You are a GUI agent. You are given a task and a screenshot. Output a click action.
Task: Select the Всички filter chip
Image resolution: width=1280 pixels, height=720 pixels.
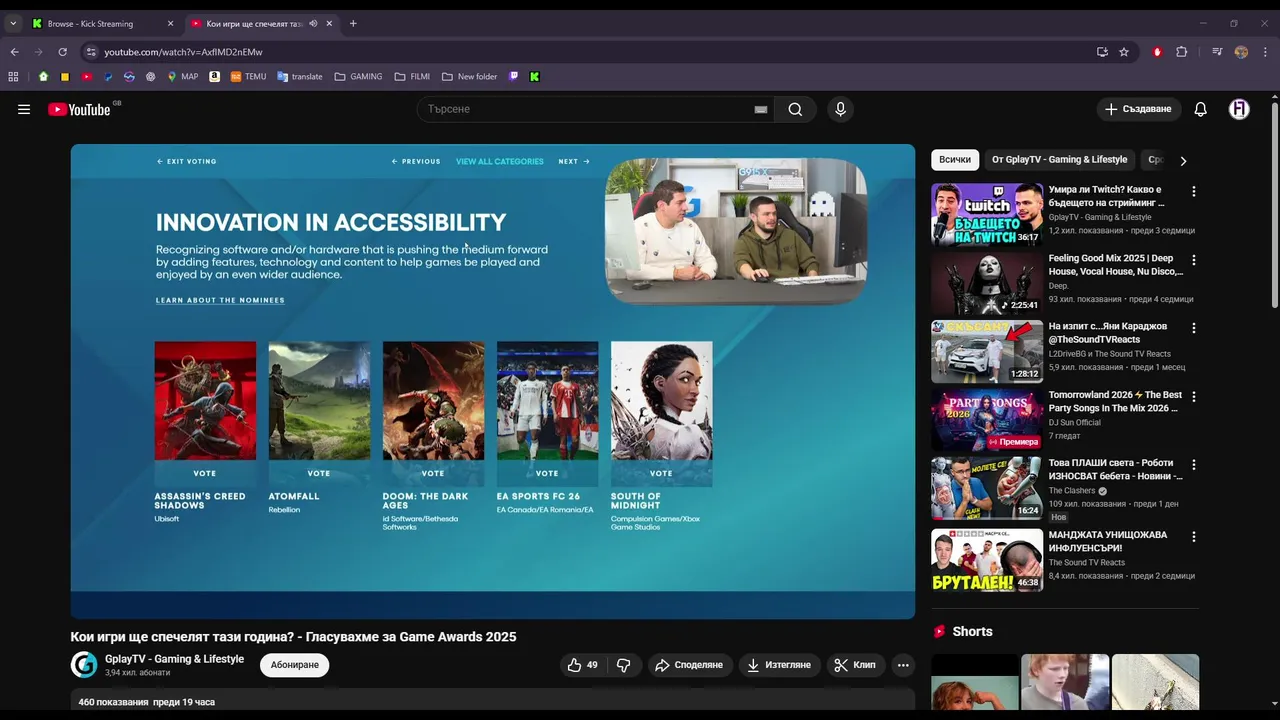pyautogui.click(x=955, y=160)
